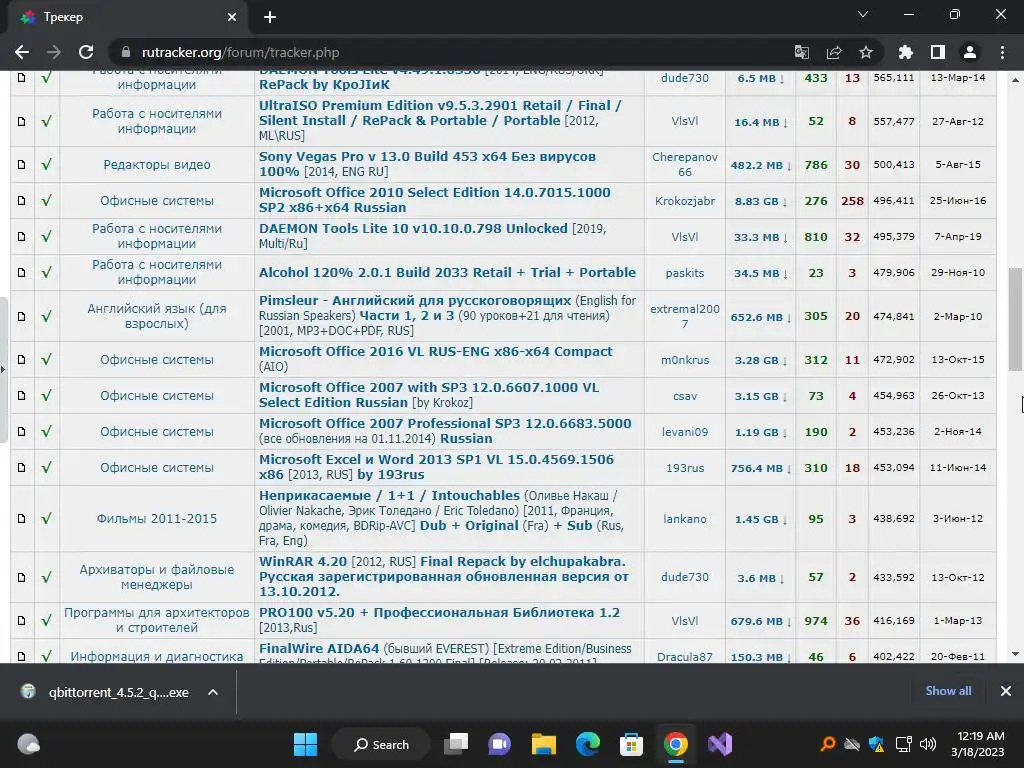Open Фильмы 2011-2015 category
Screen dimensions: 1024x768
point(157,519)
